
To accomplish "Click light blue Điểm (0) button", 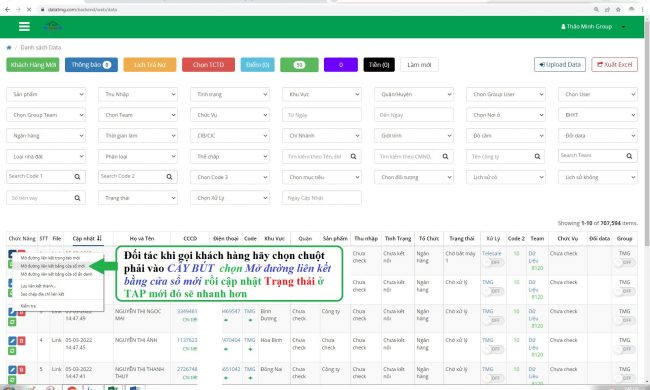I will tap(257, 65).
